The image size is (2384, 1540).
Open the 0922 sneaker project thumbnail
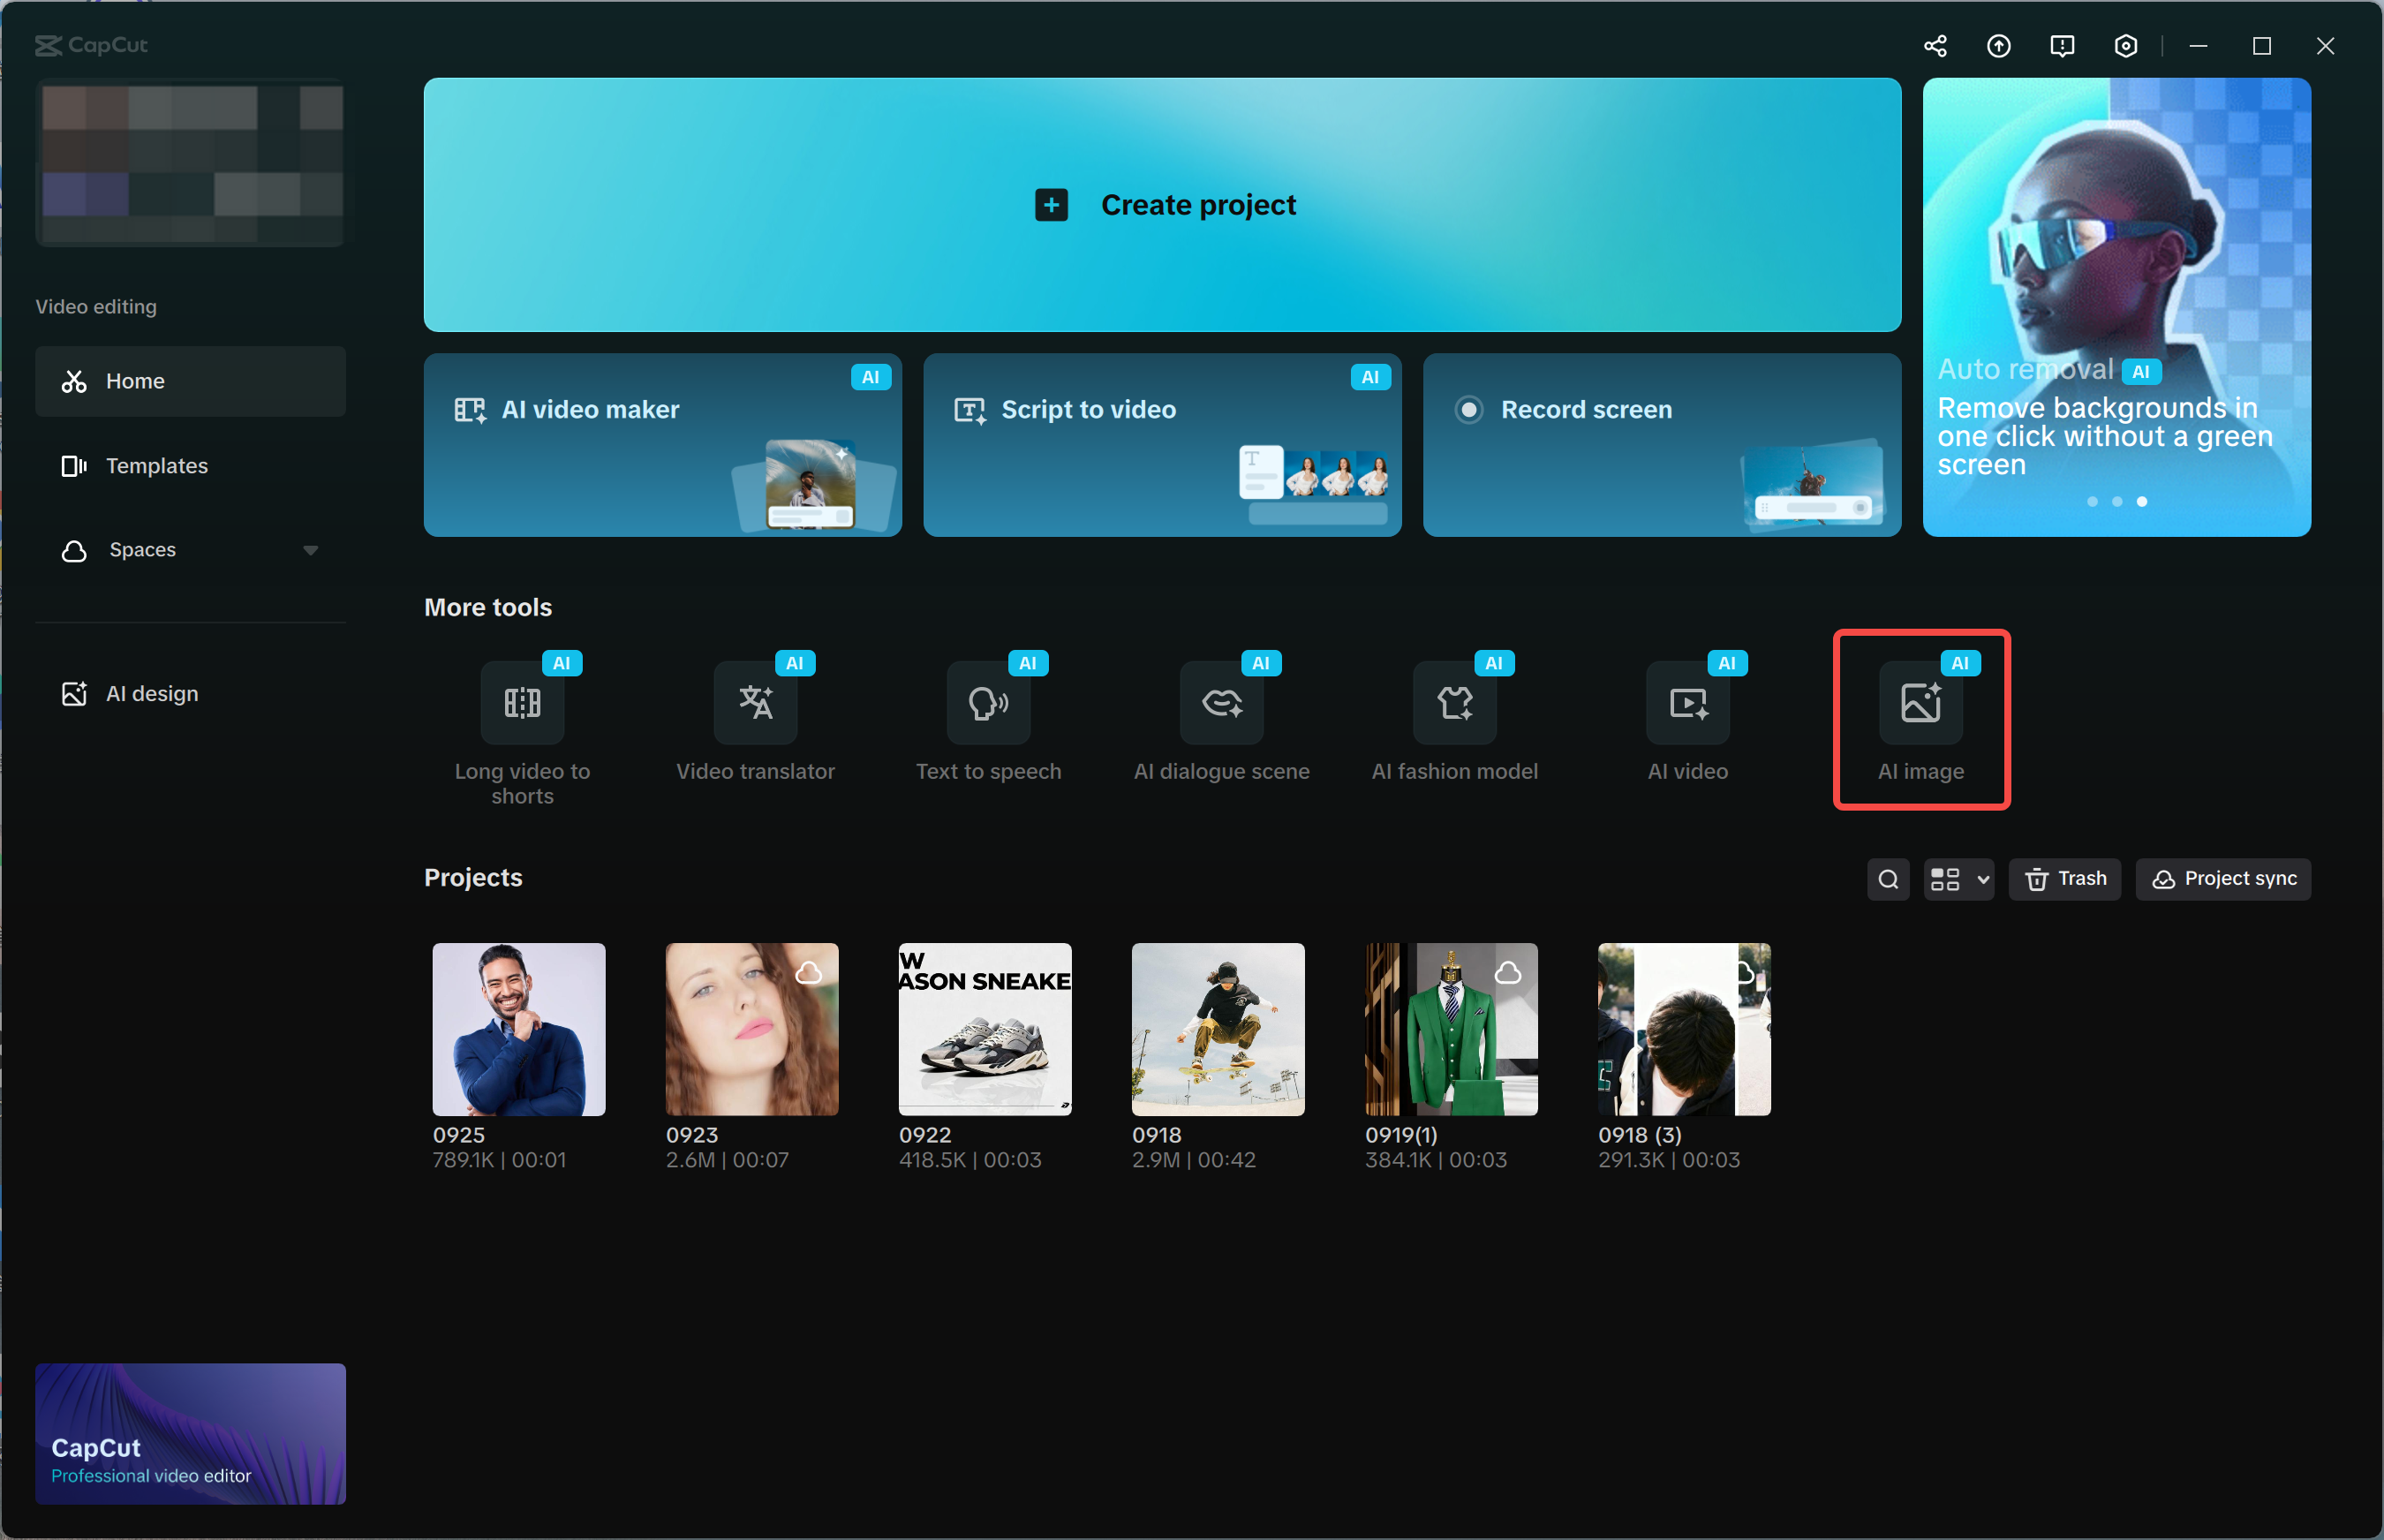pos(984,1029)
